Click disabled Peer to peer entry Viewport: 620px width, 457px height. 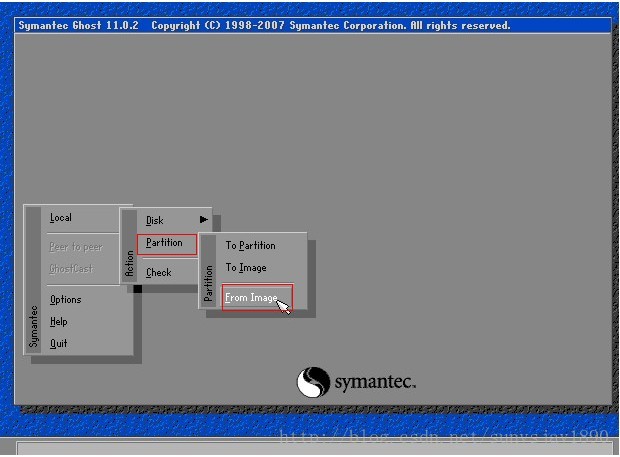coord(76,247)
